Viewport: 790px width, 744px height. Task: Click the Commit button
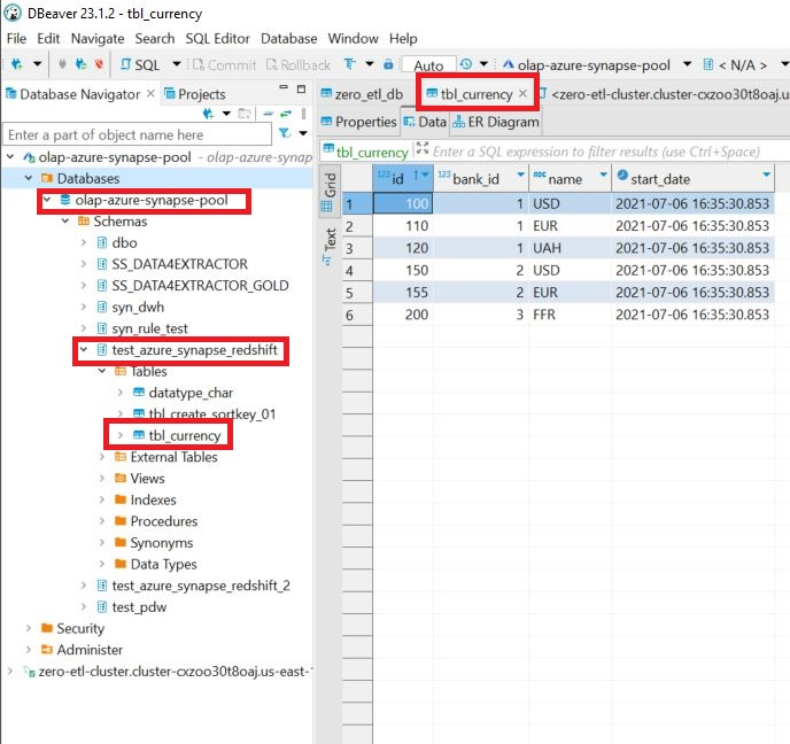tap(224, 65)
